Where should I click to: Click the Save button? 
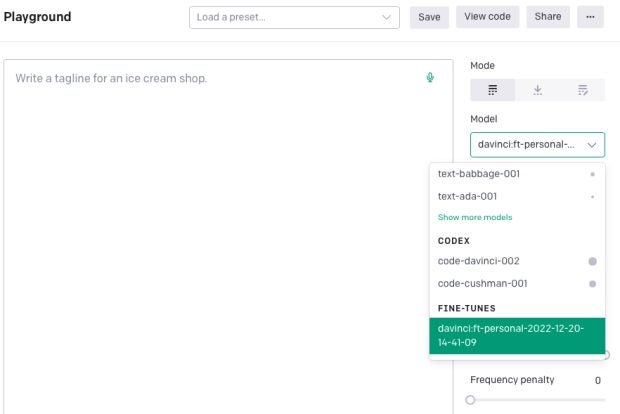pyautogui.click(x=429, y=17)
